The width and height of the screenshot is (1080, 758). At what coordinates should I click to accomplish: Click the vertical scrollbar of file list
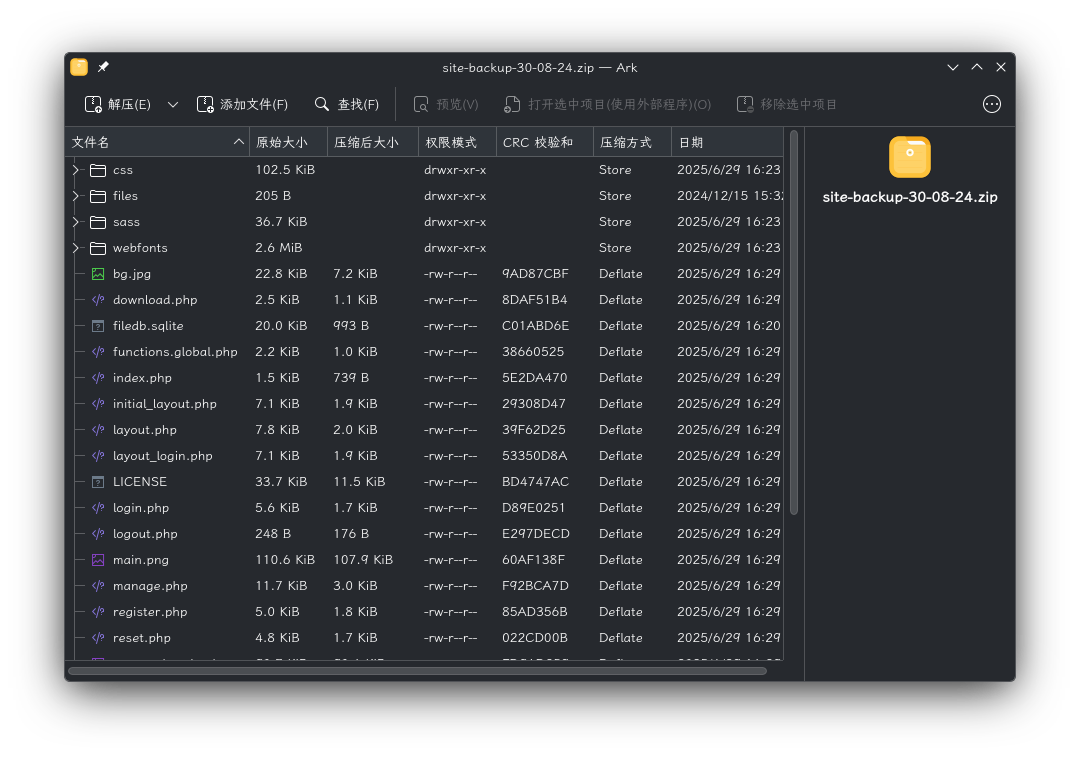click(x=793, y=324)
